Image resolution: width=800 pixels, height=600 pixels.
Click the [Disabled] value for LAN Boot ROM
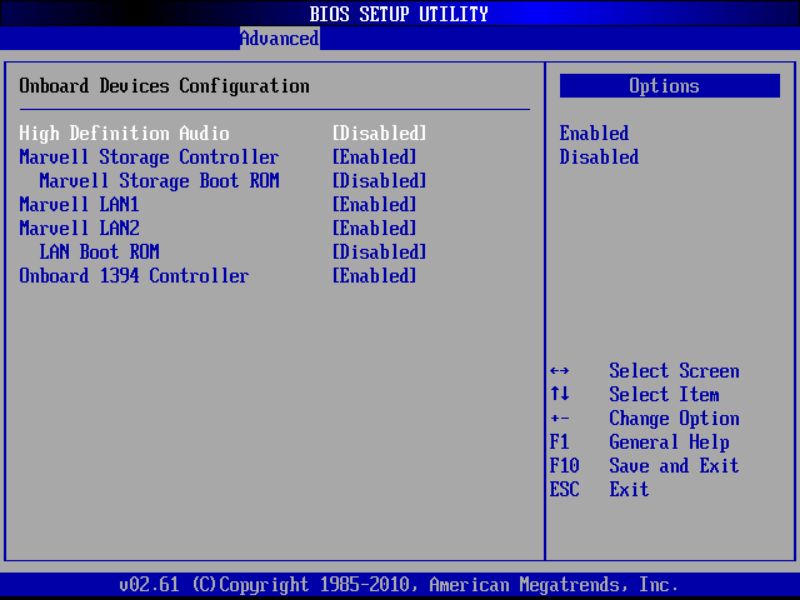tap(377, 251)
